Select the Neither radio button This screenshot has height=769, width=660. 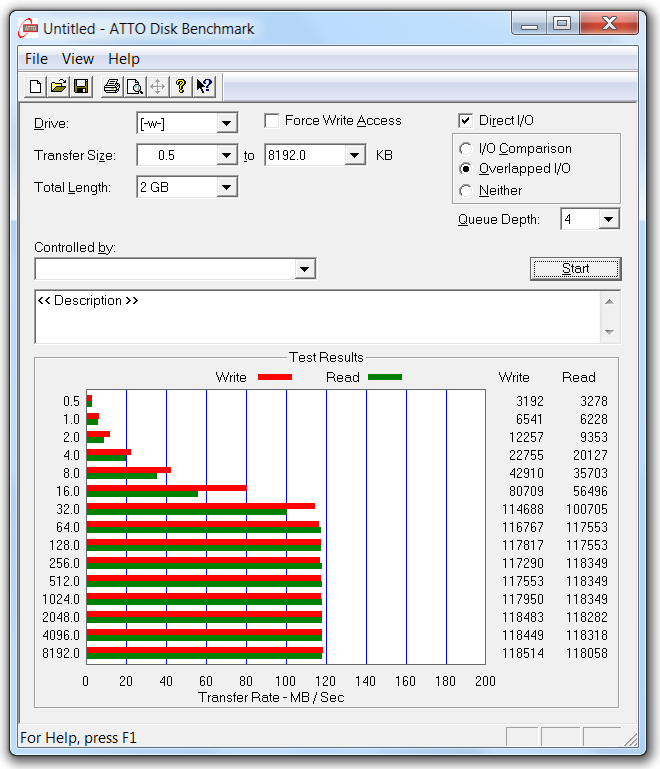(465, 190)
